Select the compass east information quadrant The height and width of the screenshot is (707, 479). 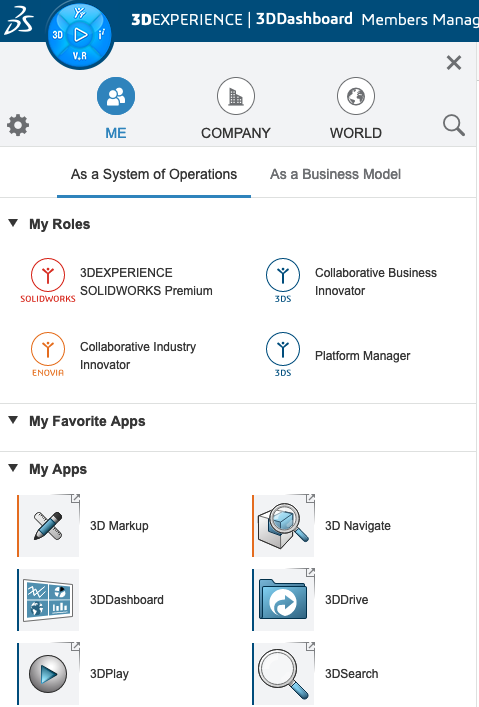pyautogui.click(x=102, y=35)
